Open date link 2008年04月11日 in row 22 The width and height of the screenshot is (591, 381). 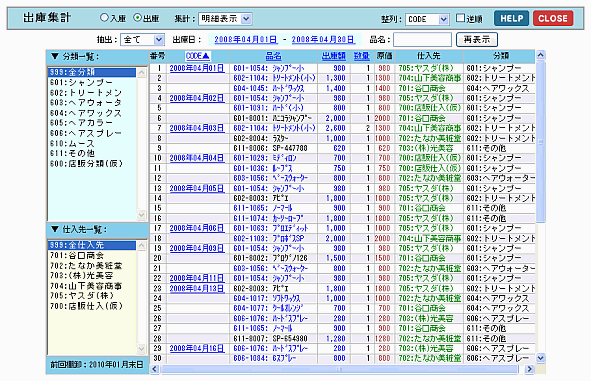pos(197,278)
